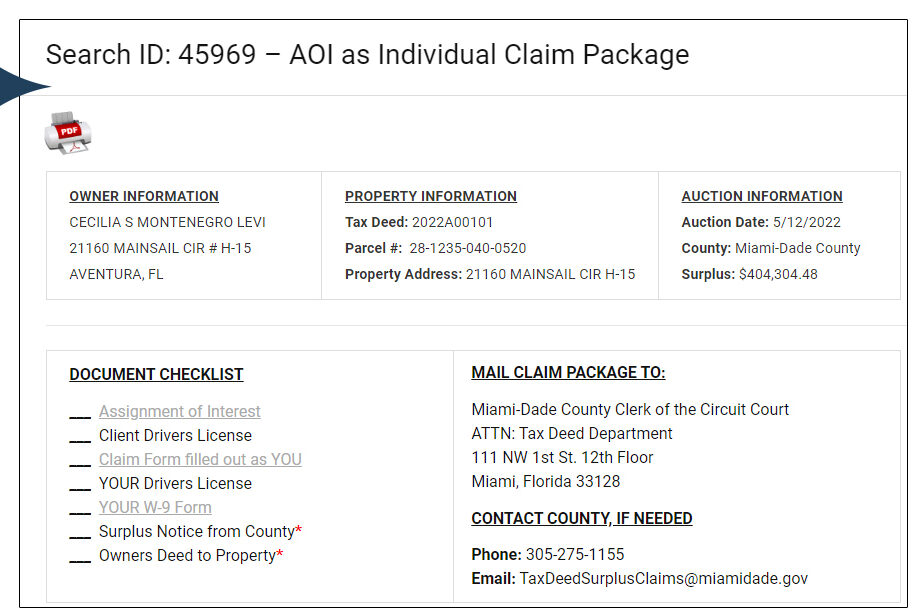Click the MAIL CLAIM PACKAGE TO heading
Image resolution: width=917 pixels, height=611 pixels.
568,372
